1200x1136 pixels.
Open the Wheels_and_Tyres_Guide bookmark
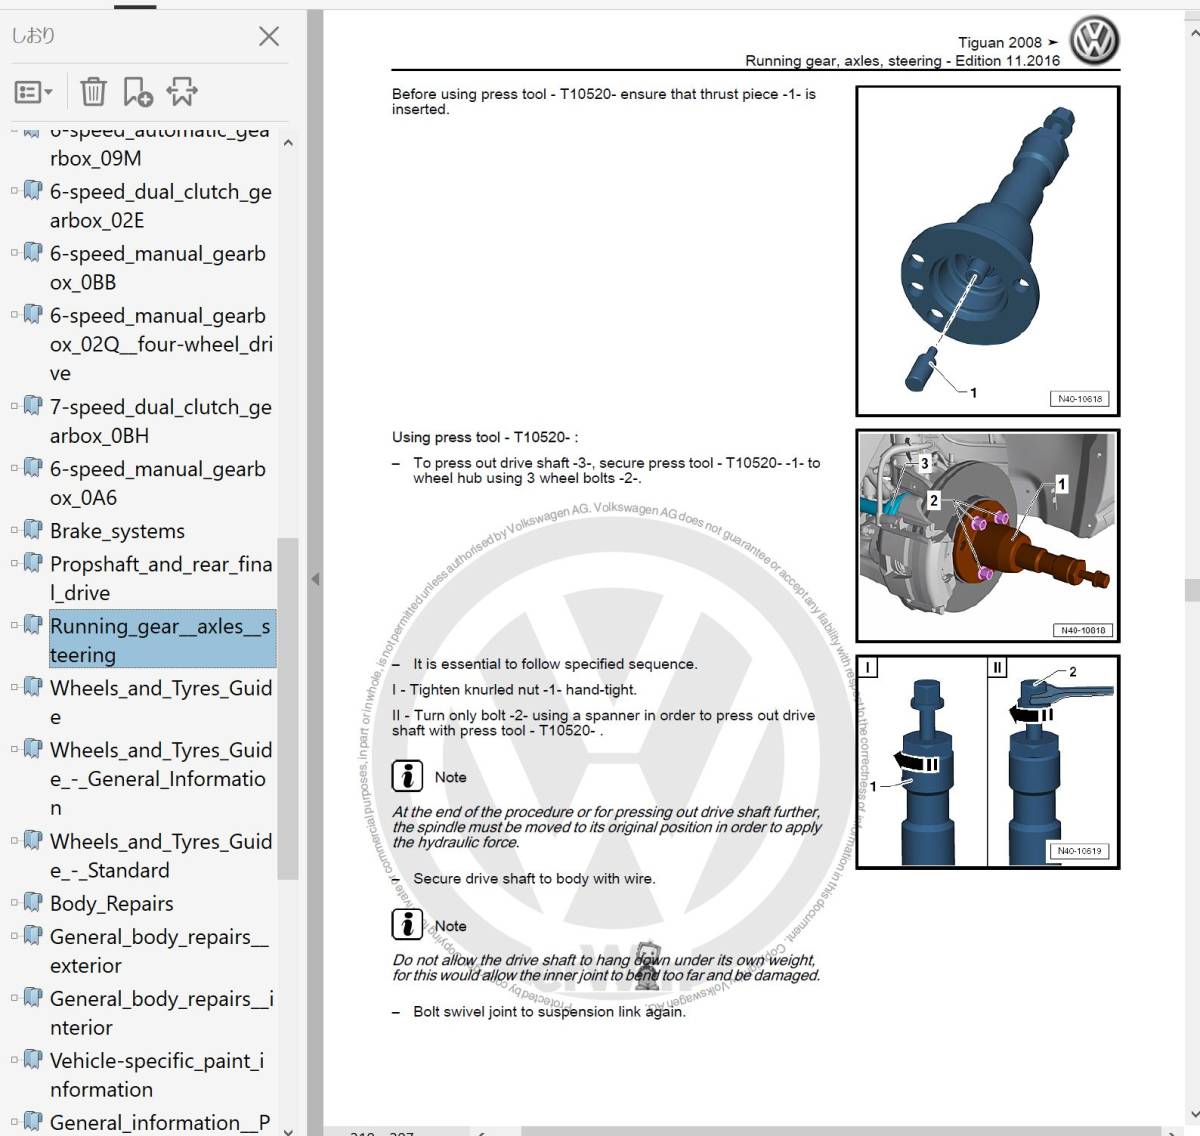click(x=161, y=702)
